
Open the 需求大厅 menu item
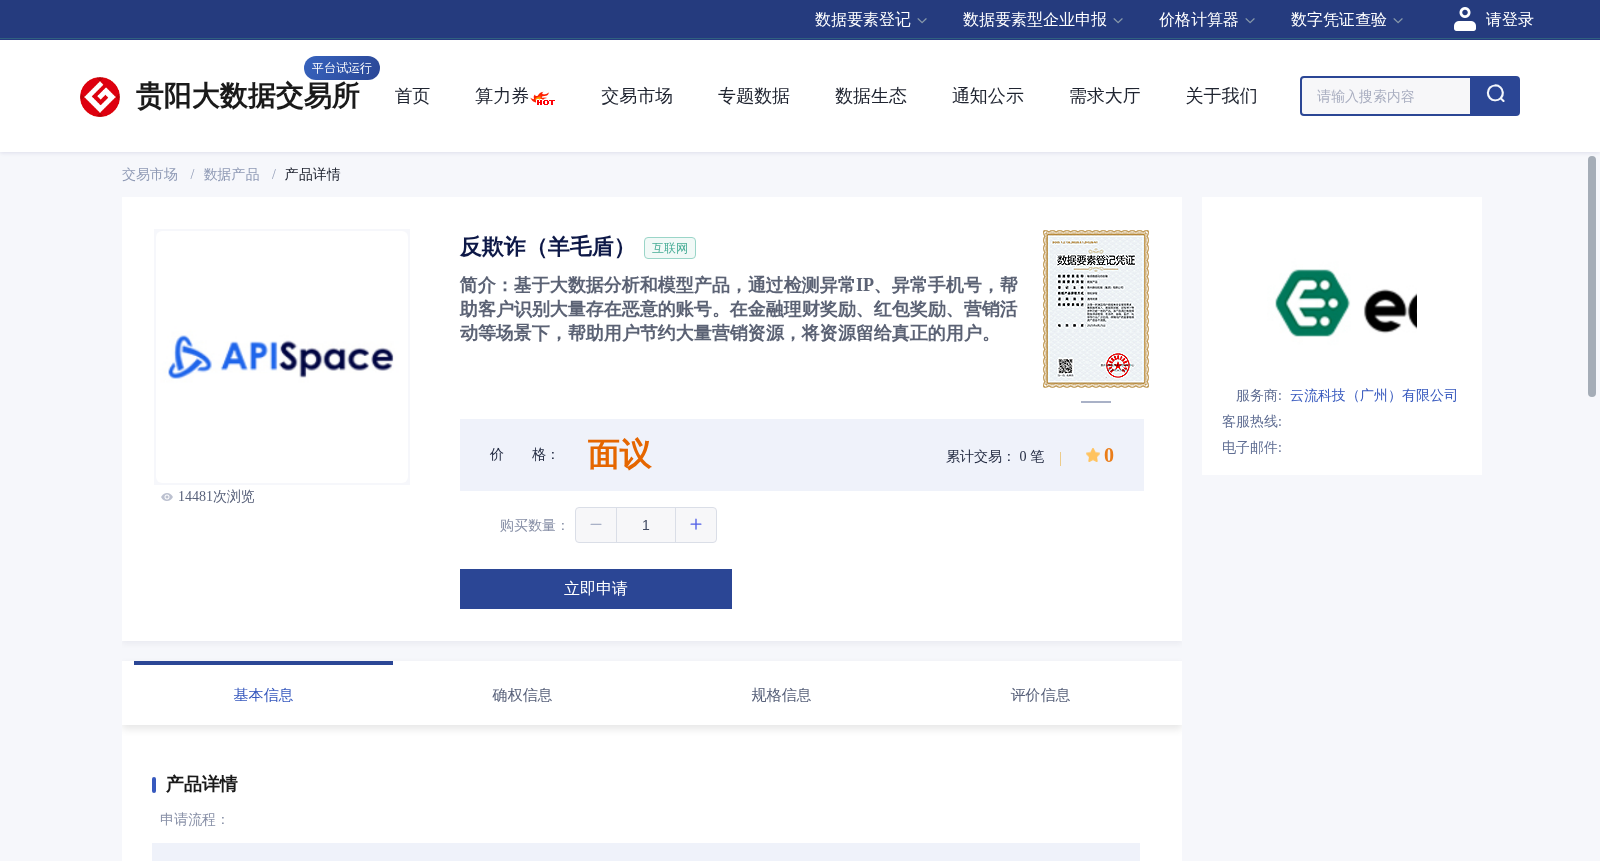pos(1105,96)
